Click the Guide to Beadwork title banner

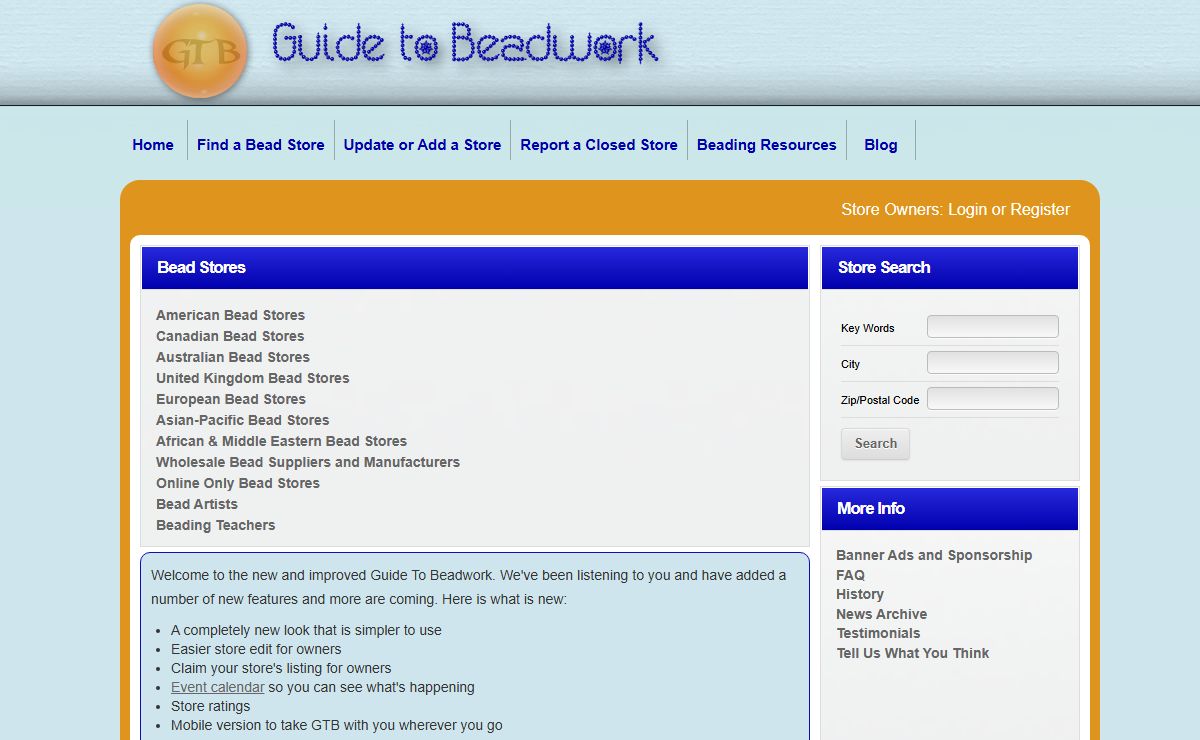465,45
